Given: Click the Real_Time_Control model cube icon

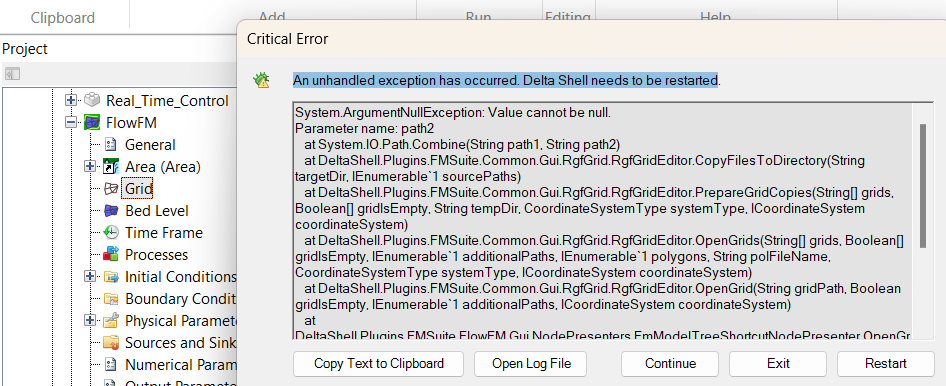Looking at the screenshot, I should [x=92, y=100].
